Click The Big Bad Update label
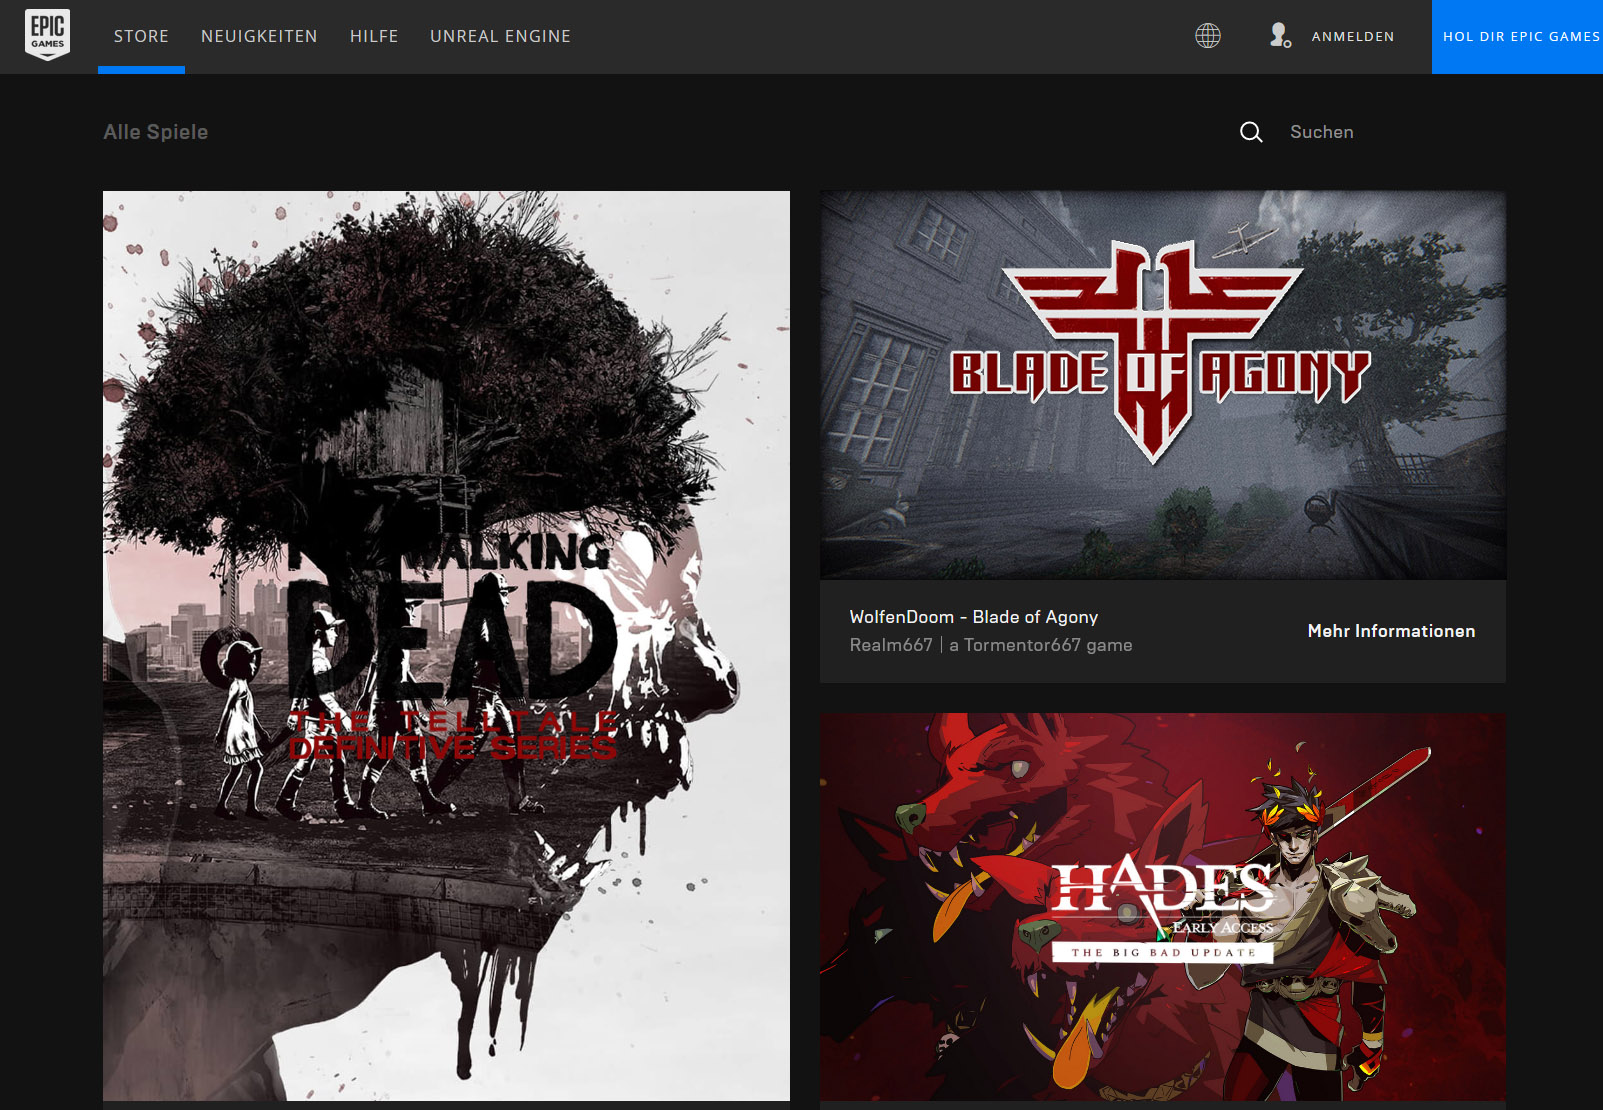The height and width of the screenshot is (1110, 1603). [x=1162, y=953]
